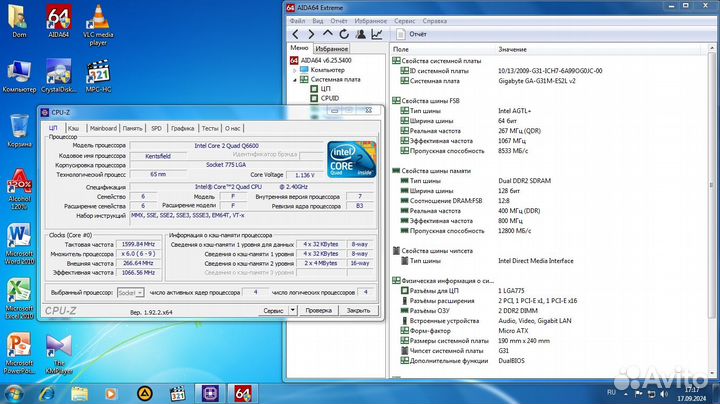Click the Intel Core 2 Quad logo

[352, 159]
